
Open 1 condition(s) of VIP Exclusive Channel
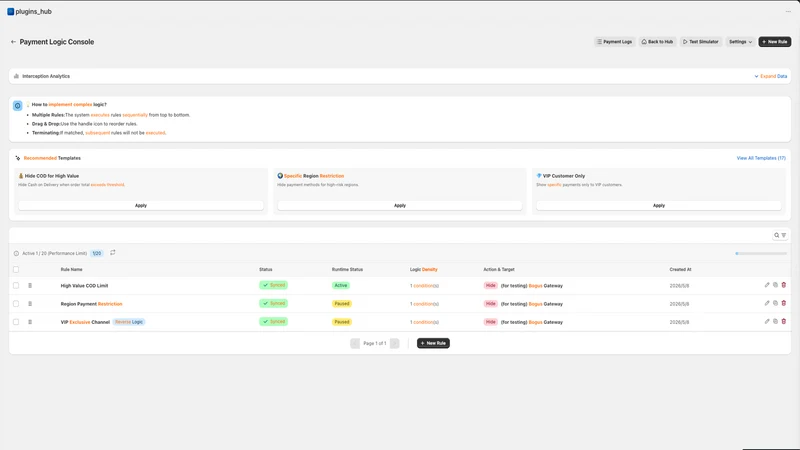point(424,322)
